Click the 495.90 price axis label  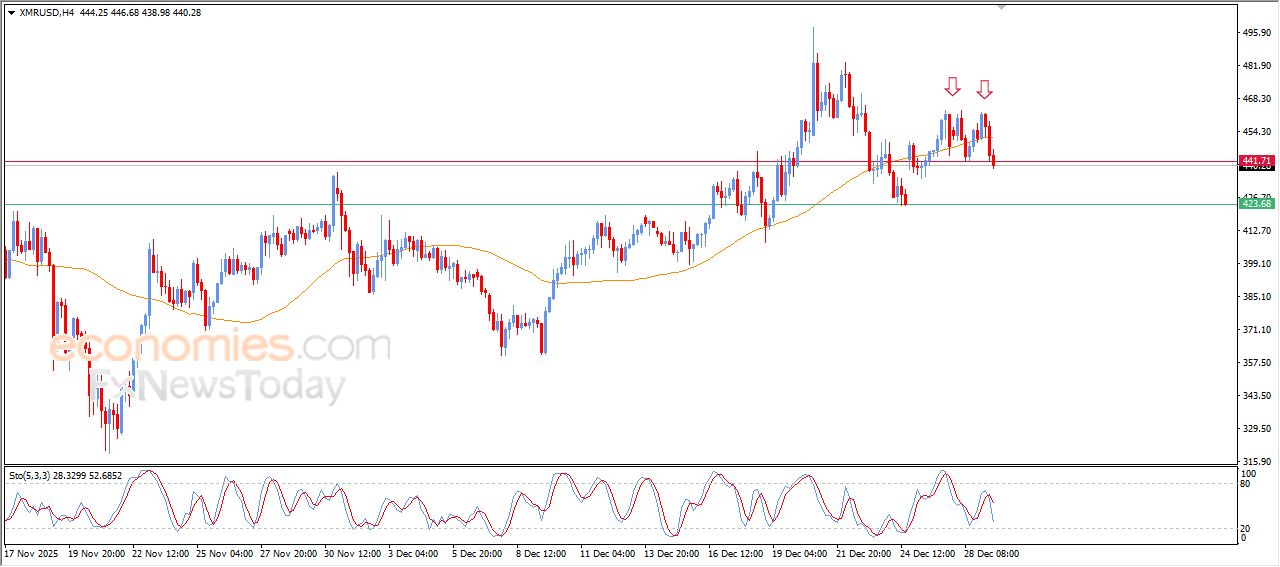pos(1256,33)
